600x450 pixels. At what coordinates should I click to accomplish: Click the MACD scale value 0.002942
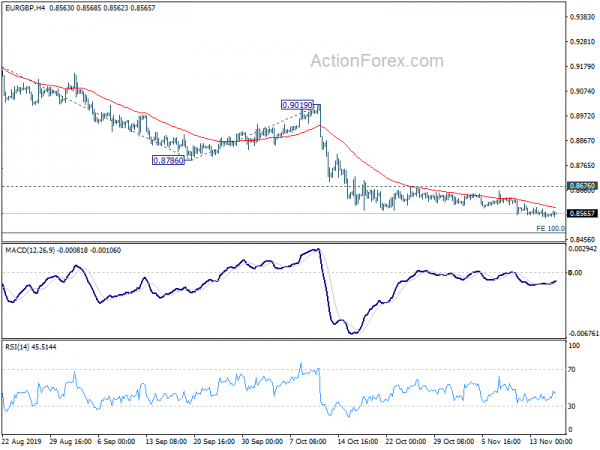coord(582,249)
